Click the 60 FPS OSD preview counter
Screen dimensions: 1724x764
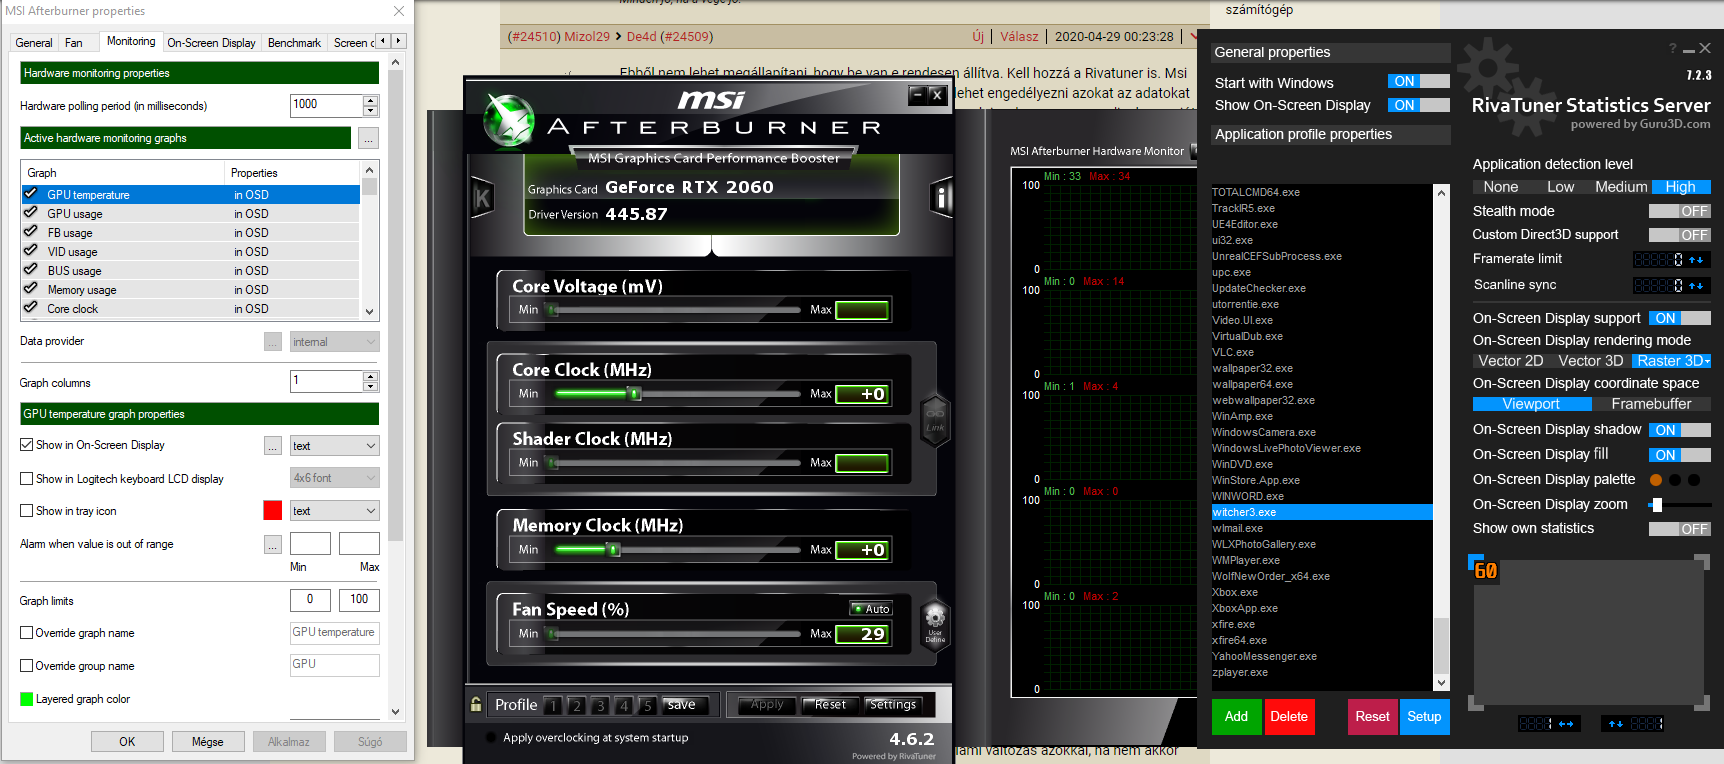pos(1486,571)
